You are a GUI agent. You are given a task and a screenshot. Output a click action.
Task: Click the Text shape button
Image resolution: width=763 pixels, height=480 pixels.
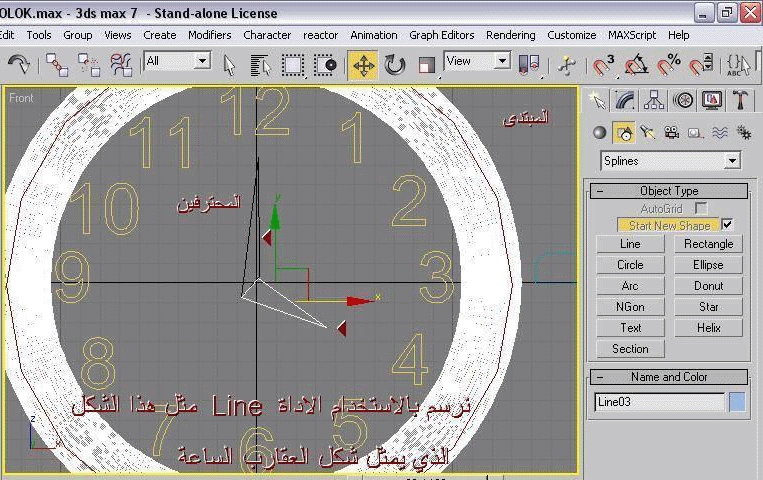point(630,328)
